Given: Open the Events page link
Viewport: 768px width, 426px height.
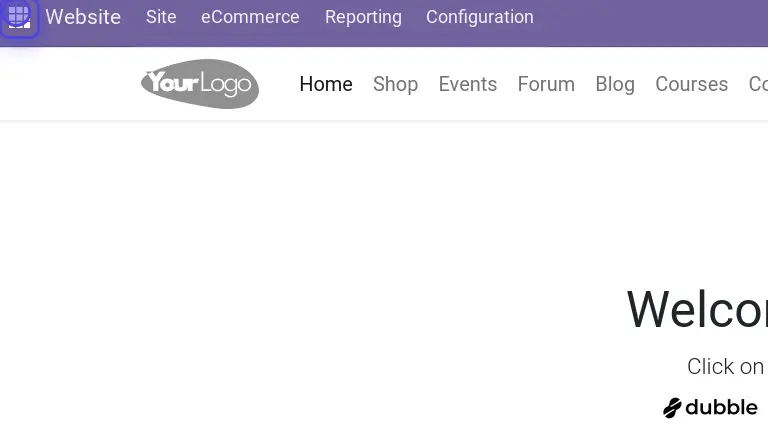Looking at the screenshot, I should point(467,84).
